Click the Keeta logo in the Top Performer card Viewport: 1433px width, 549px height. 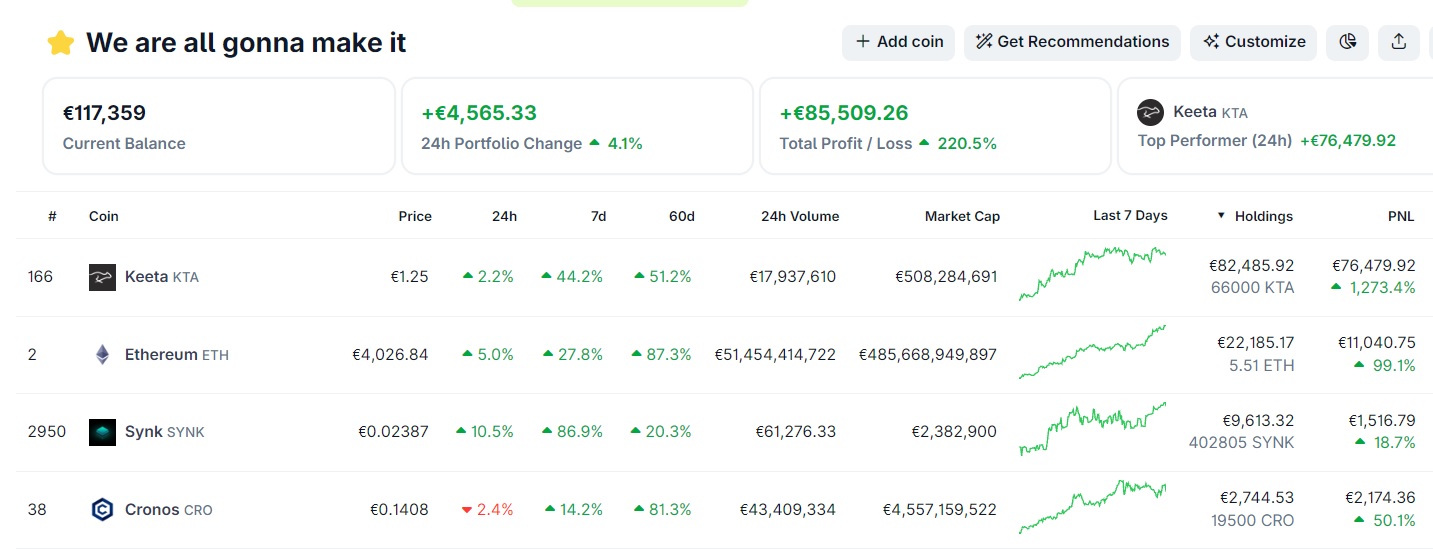coord(1151,113)
